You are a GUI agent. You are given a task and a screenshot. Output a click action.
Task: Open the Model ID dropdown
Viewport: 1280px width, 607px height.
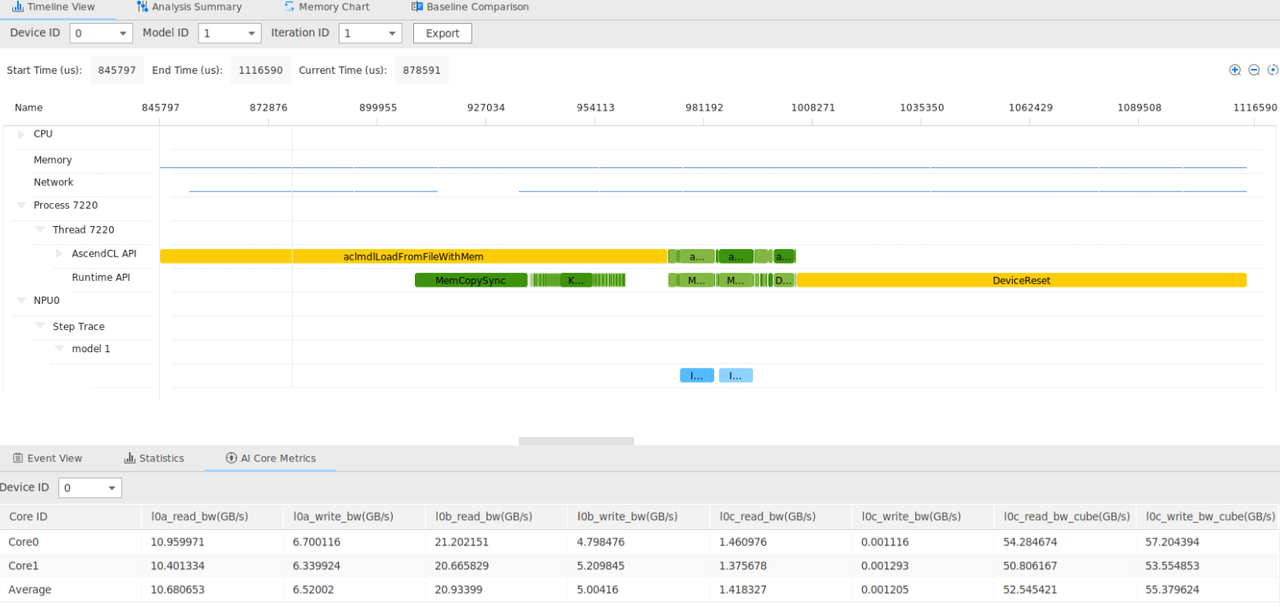coord(229,33)
